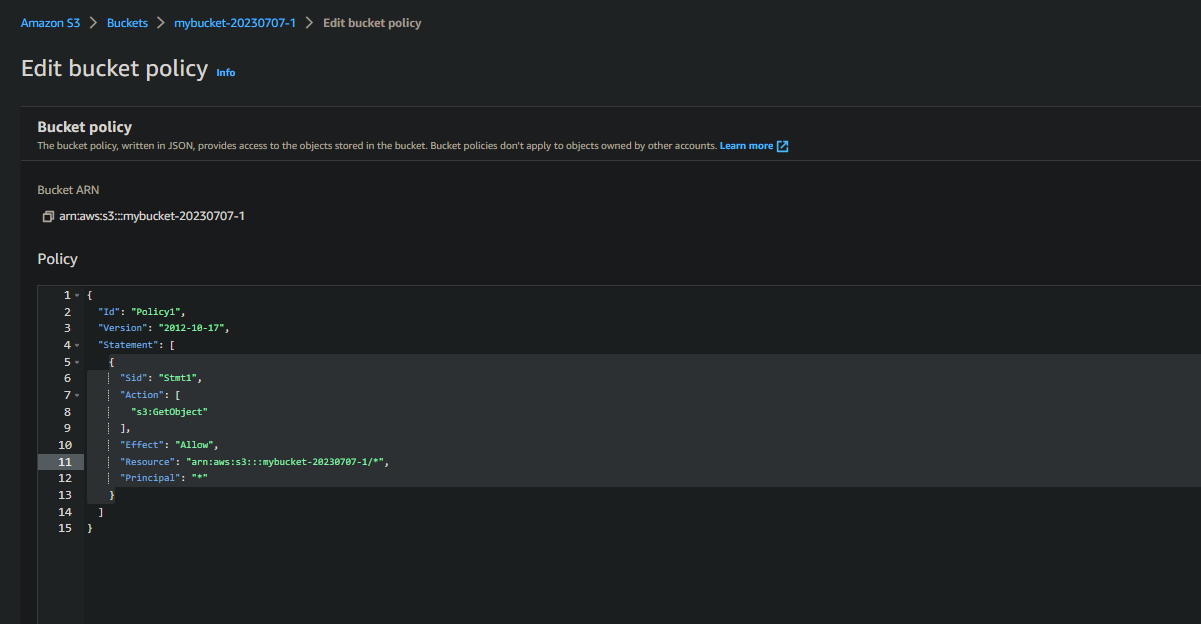Click the Learn more link
Viewport: 1201px width, 624px height.
(746, 146)
